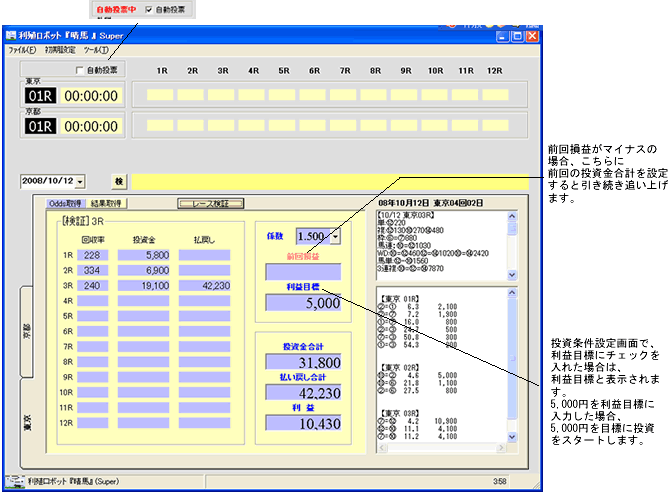
Task: Click the 検 search button beside the date
Action: pyautogui.click(x=119, y=182)
